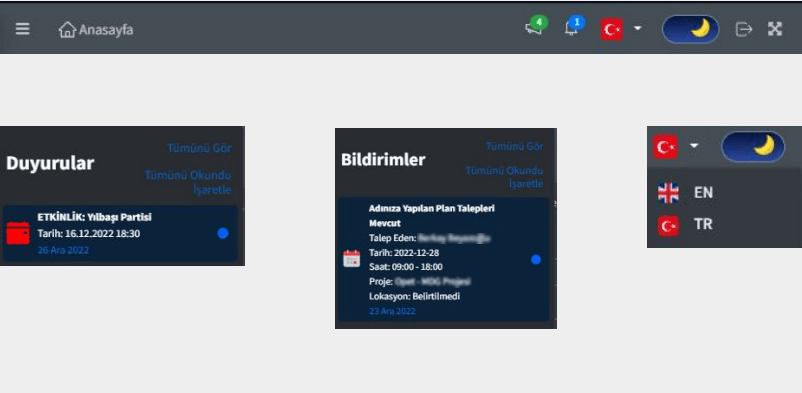This screenshot has width=802, height=393.
Task: Toggle the moon switch in language panel
Action: [x=752, y=146]
